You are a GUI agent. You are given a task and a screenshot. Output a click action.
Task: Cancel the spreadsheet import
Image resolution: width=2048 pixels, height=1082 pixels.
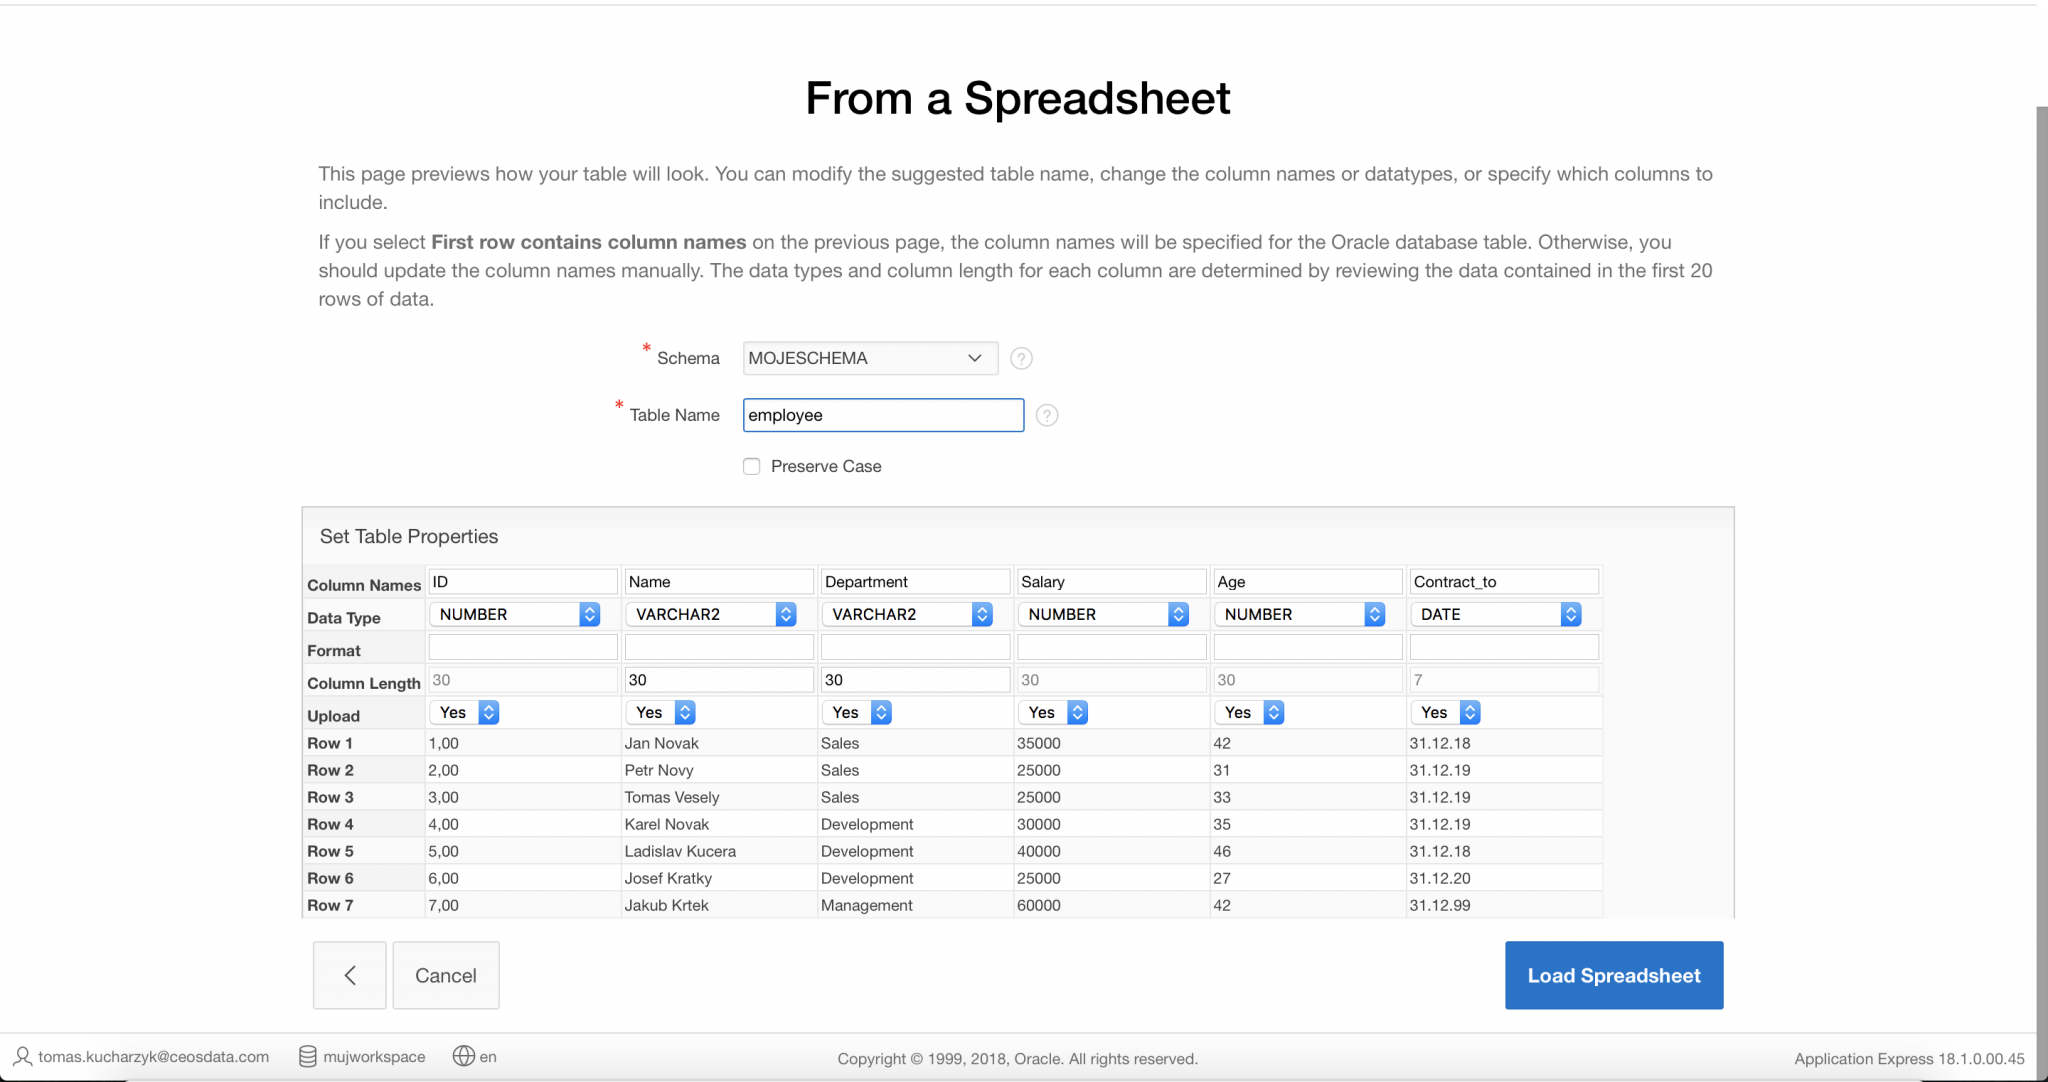click(x=445, y=975)
